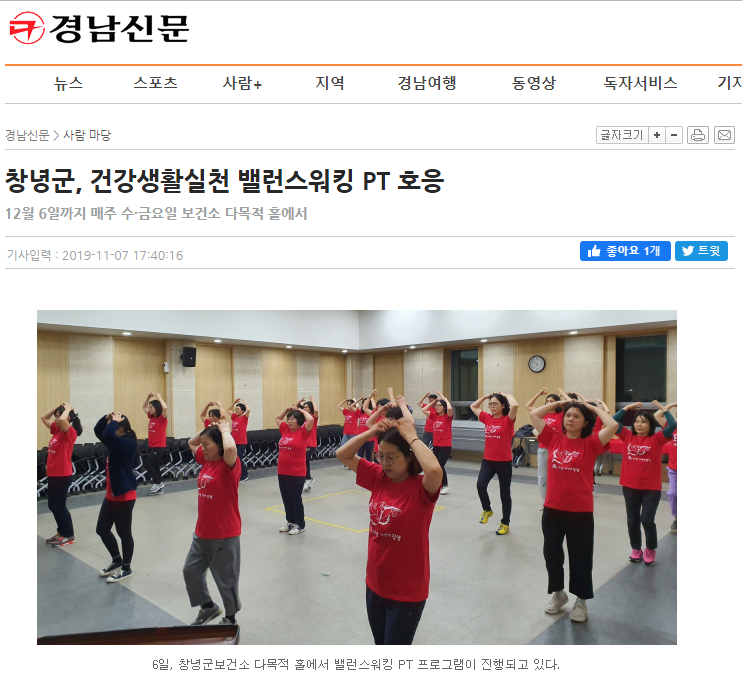Open 독자서비스 menu

pos(640,83)
